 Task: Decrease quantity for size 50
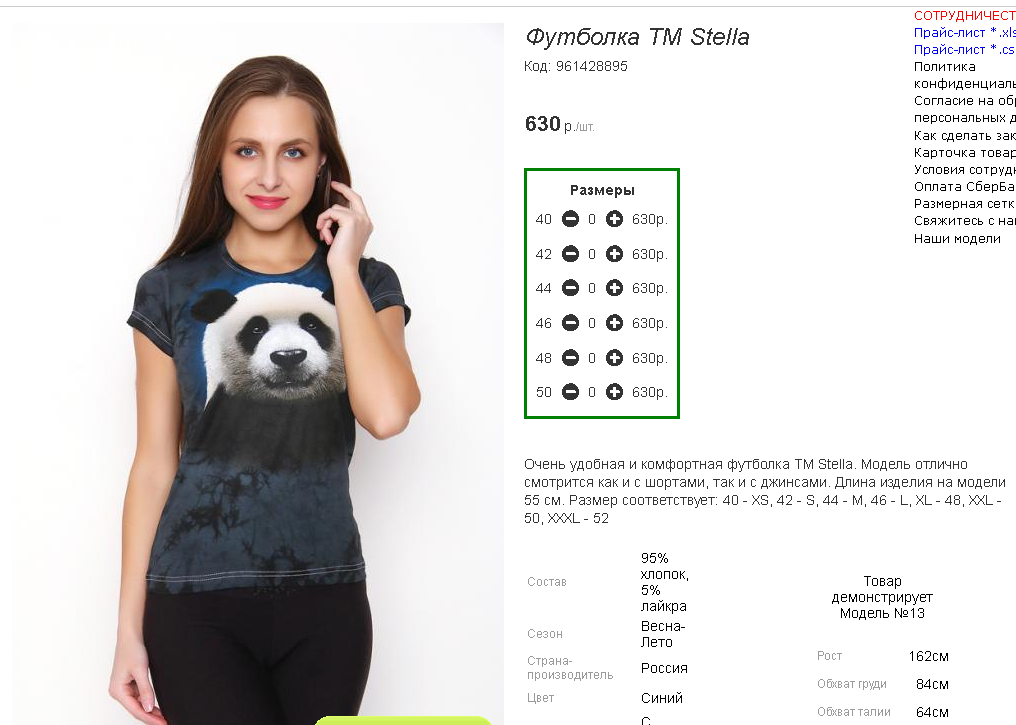coord(570,392)
